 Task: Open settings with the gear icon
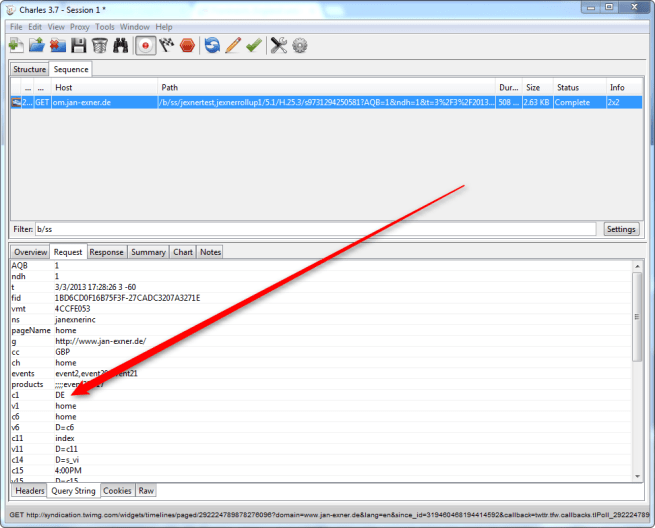(300, 45)
